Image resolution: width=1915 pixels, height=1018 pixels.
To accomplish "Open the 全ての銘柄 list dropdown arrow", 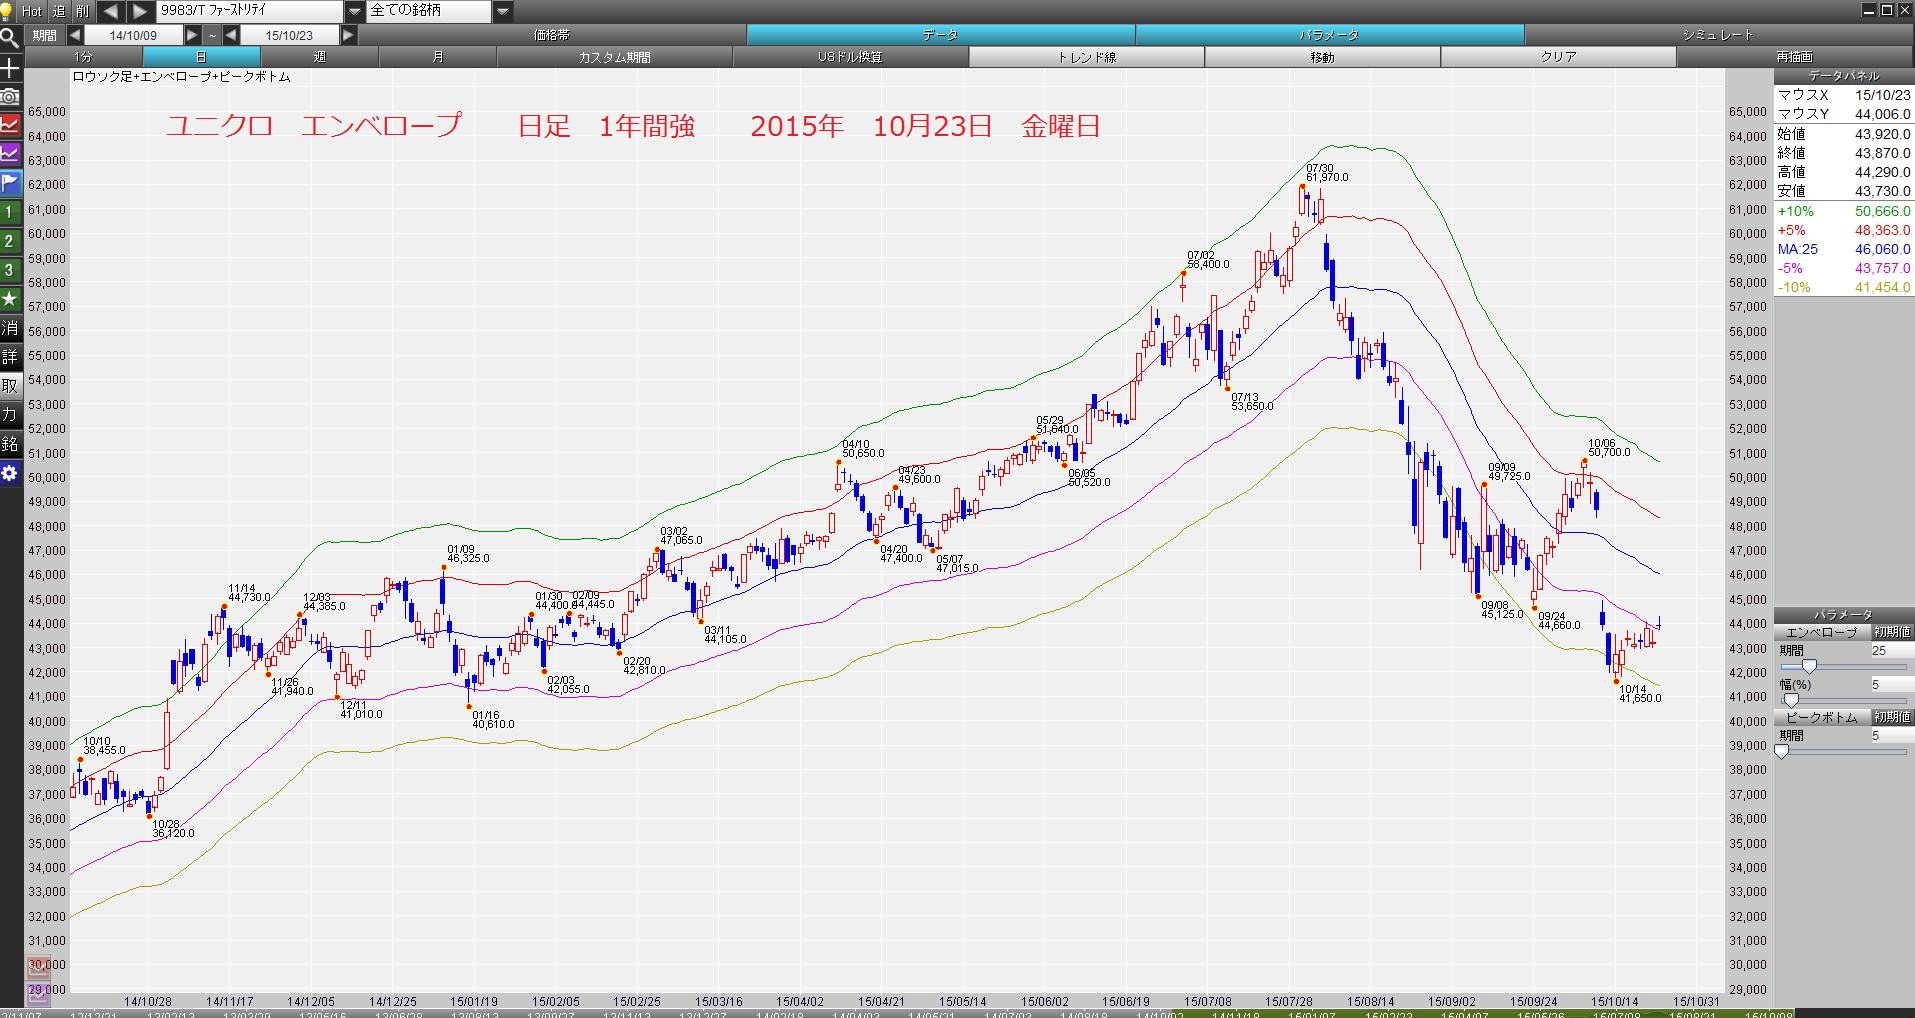I will [503, 11].
